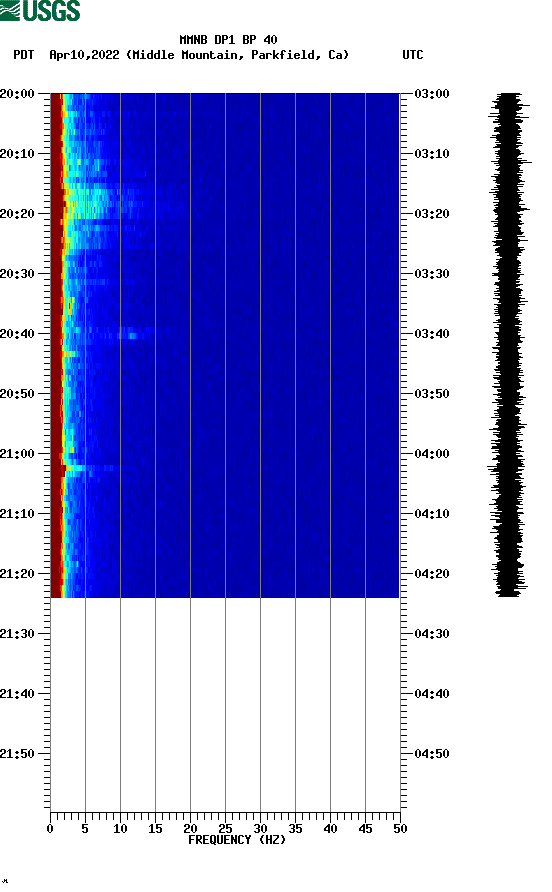
Task: Click the 21:40 PDT time label
Action: (17, 693)
